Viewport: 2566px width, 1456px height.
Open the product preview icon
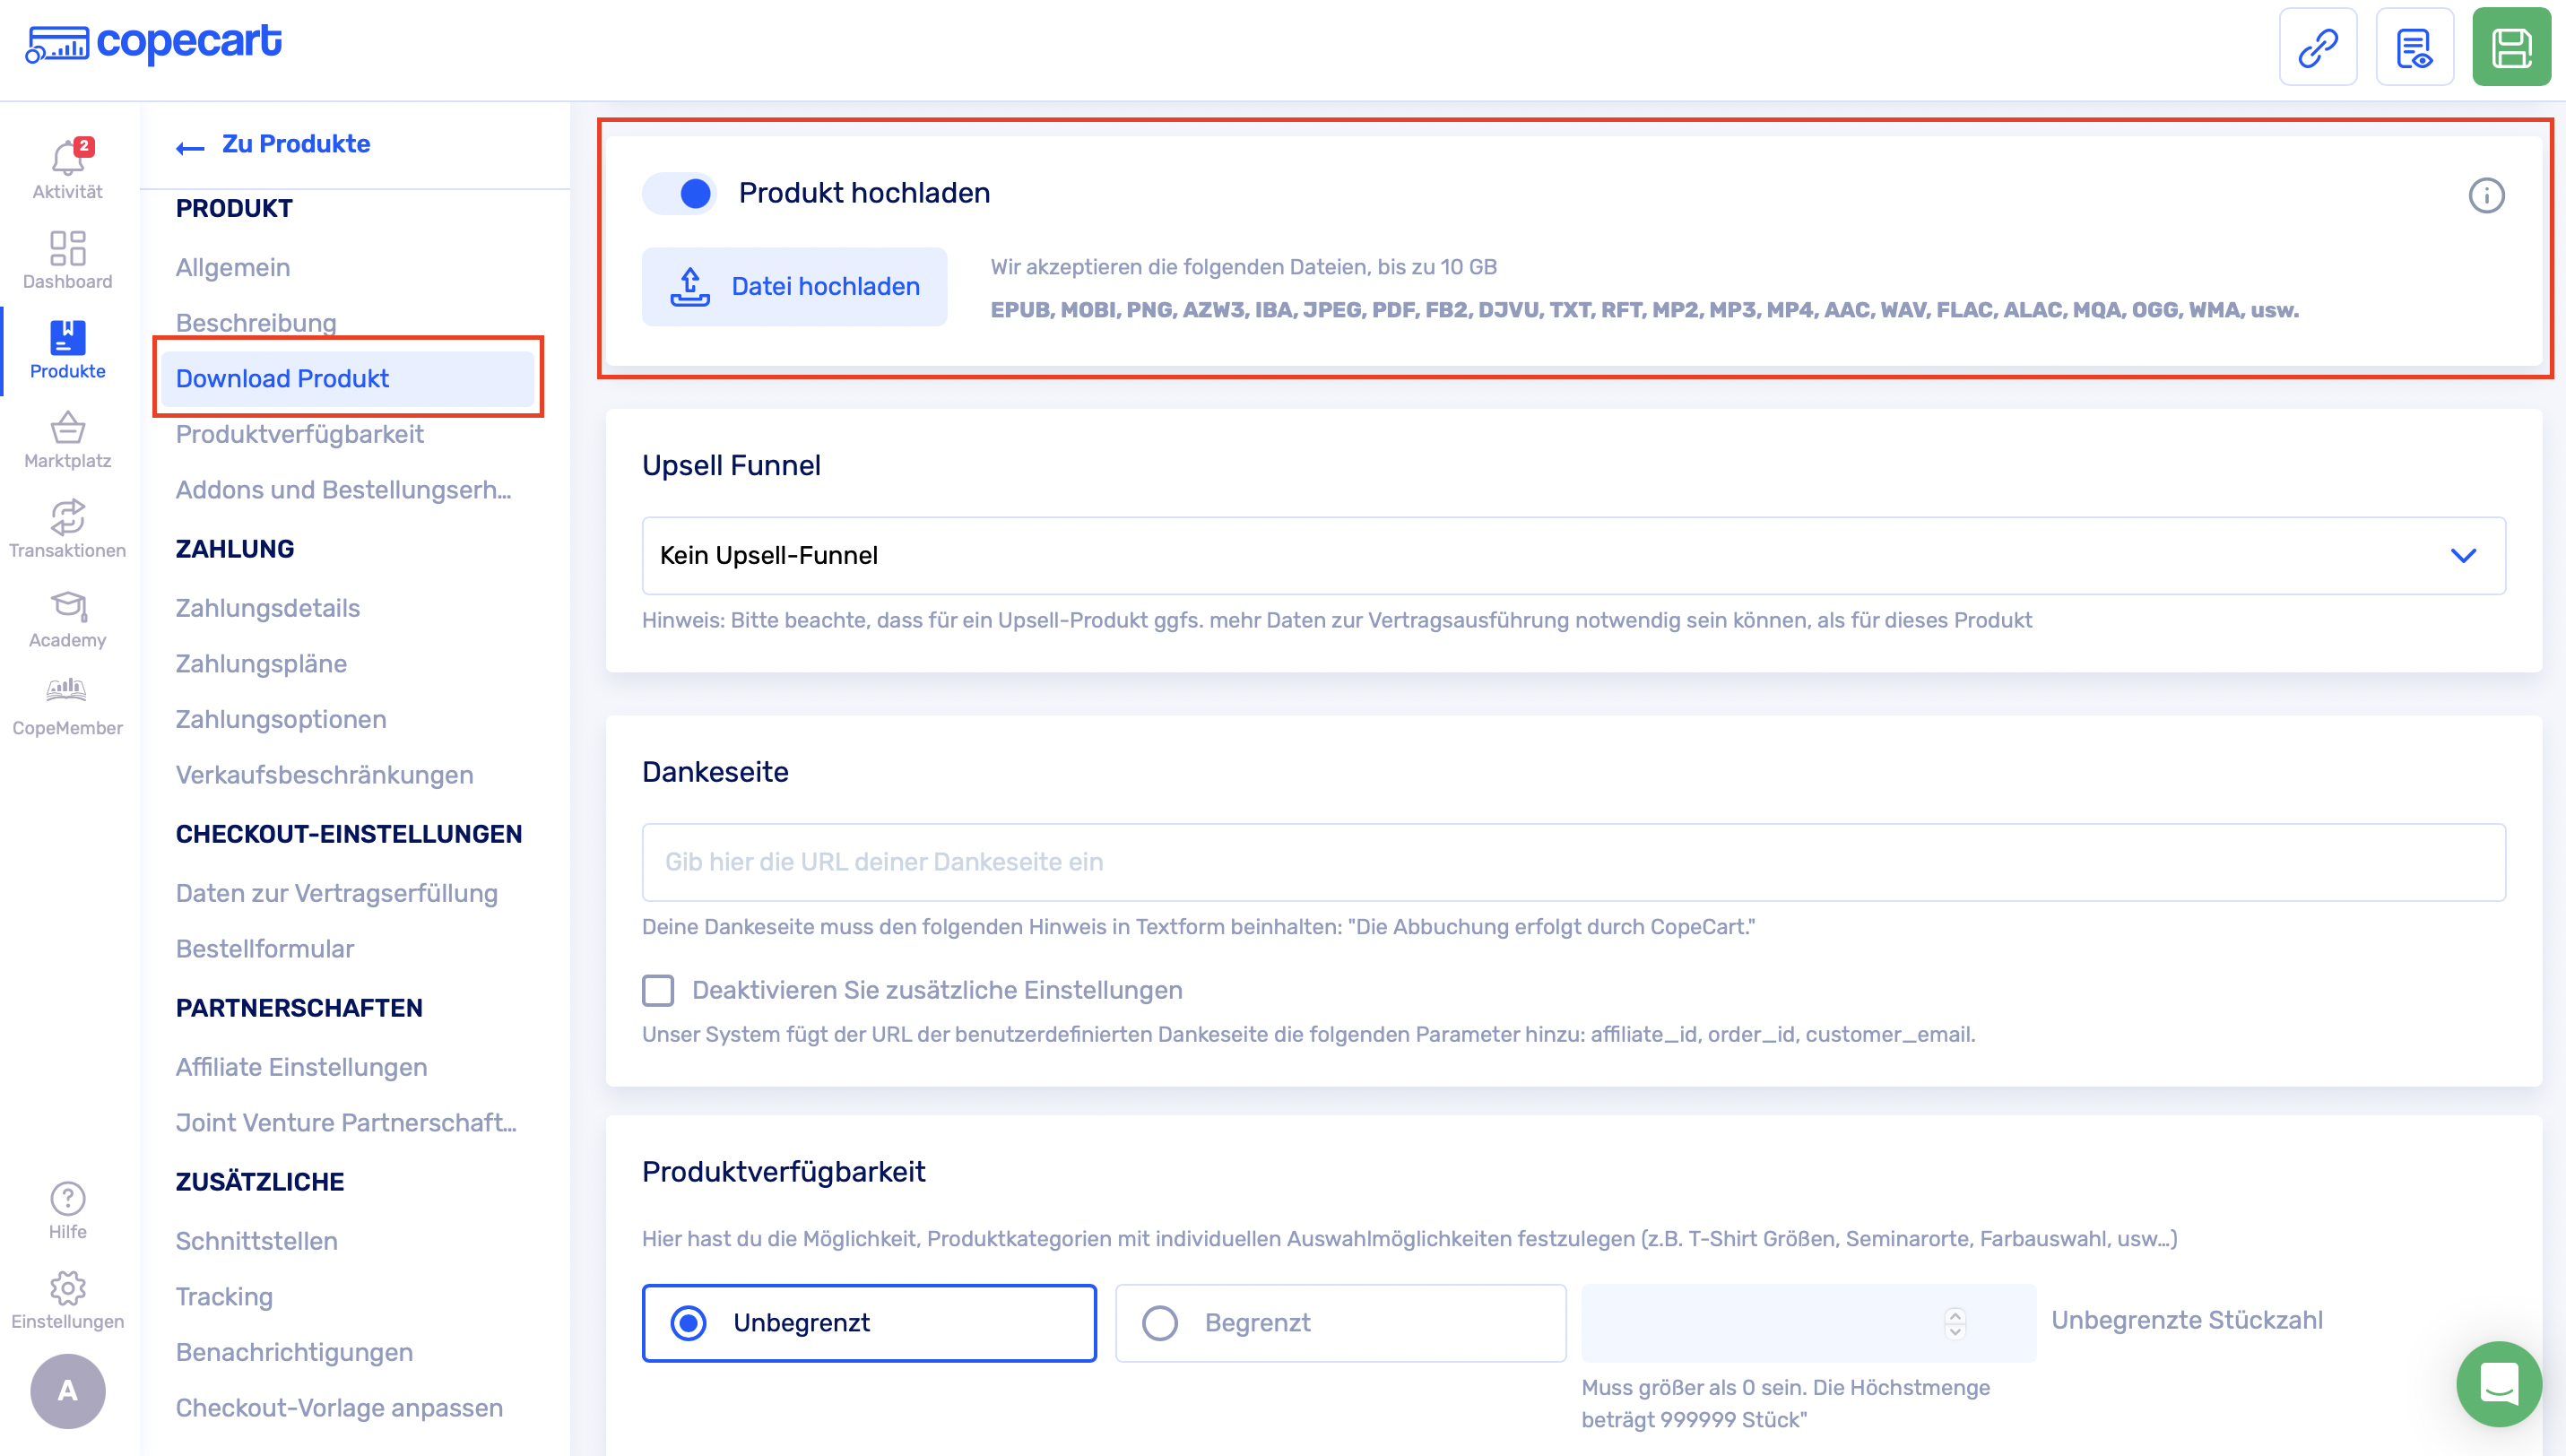point(2414,48)
